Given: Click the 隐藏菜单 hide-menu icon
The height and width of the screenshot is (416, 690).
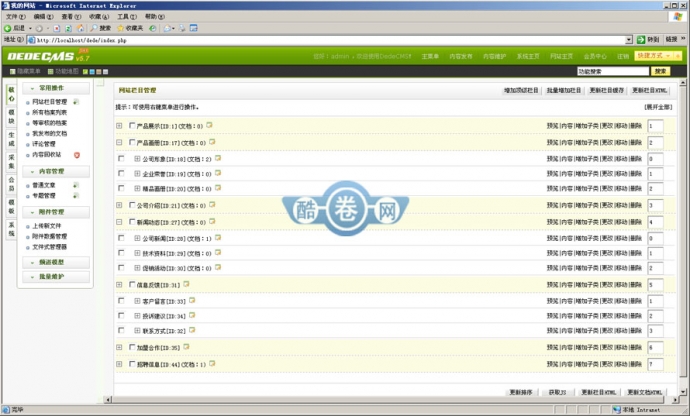Looking at the screenshot, I should [12, 71].
